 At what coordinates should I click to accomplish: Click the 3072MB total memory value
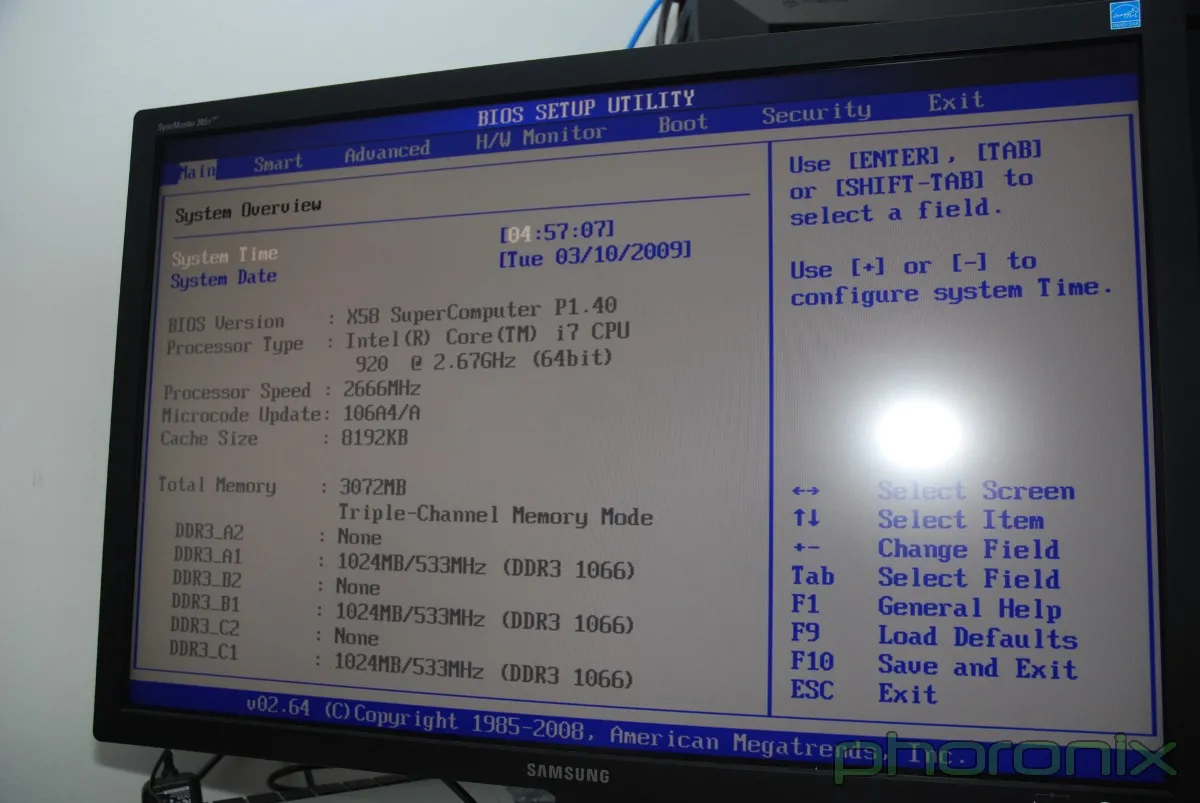372,487
